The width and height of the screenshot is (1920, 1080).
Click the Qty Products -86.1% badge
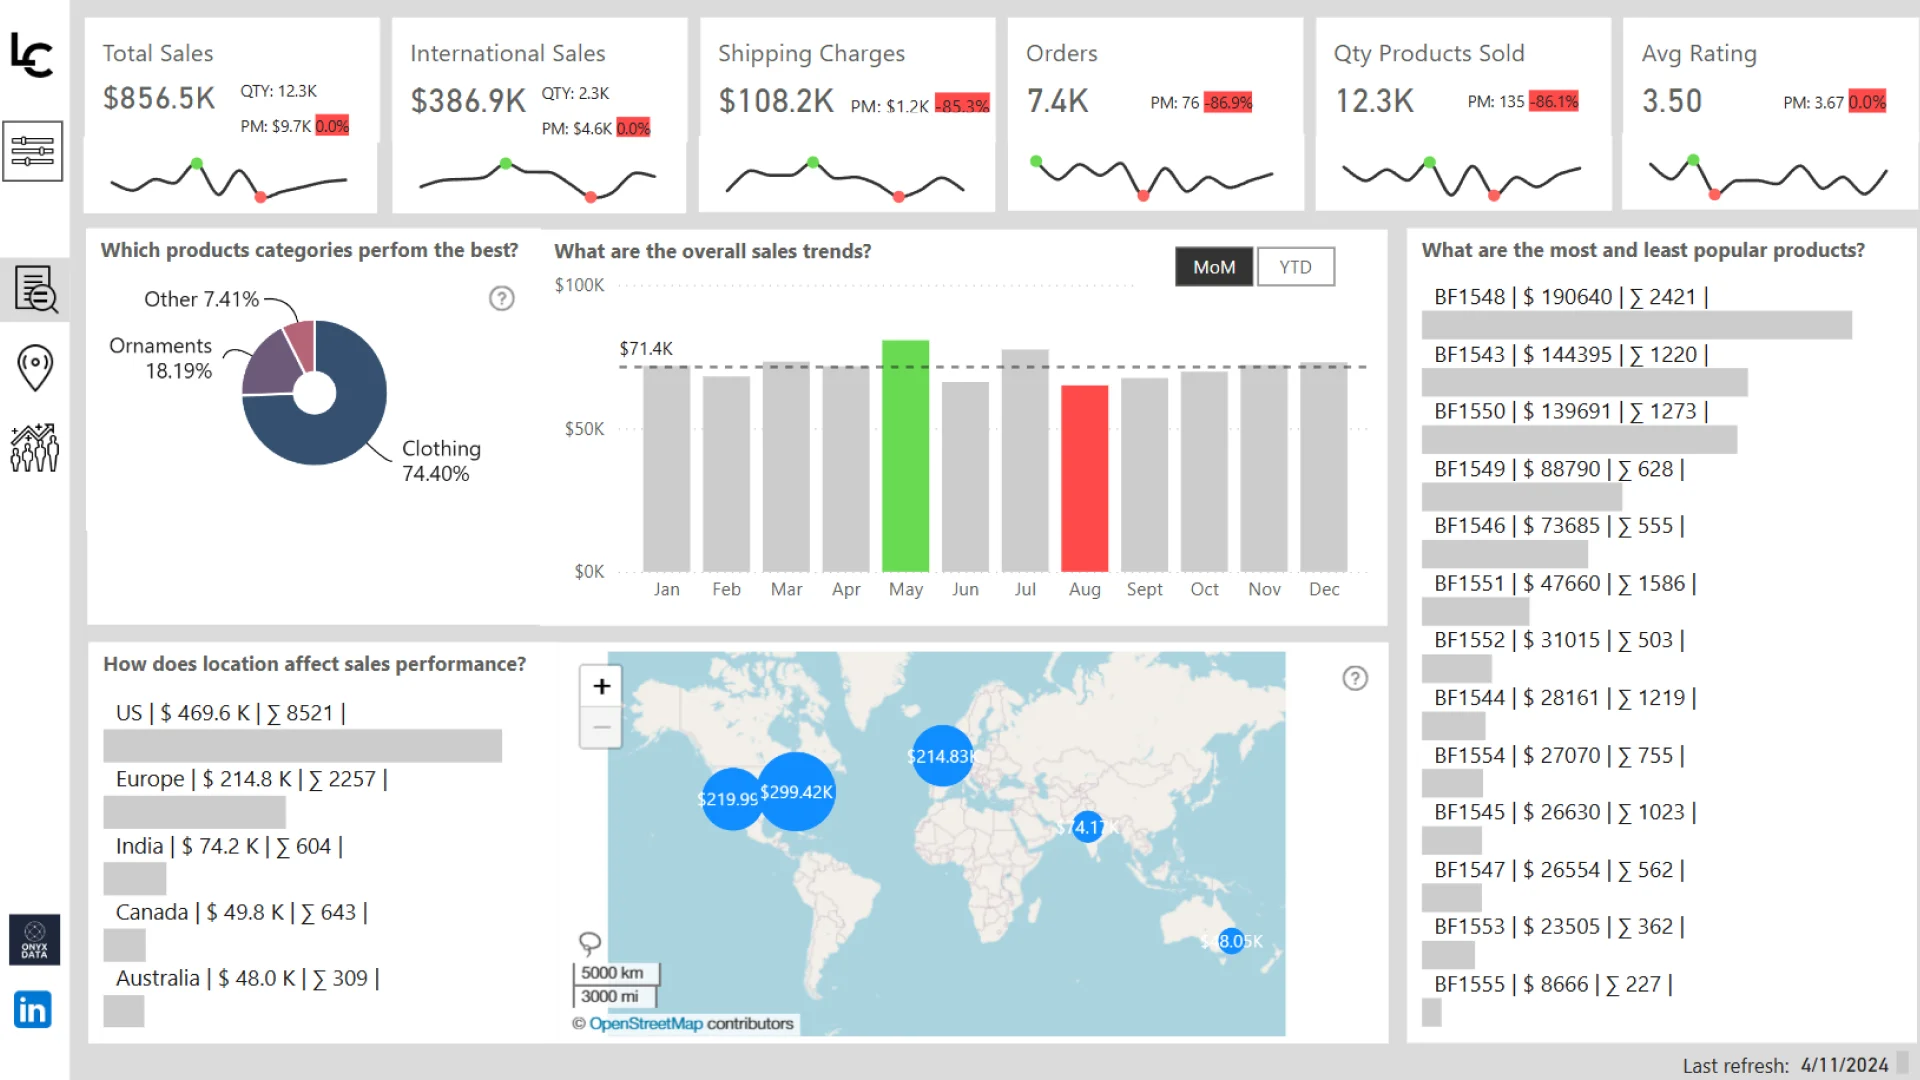[x=1554, y=101]
